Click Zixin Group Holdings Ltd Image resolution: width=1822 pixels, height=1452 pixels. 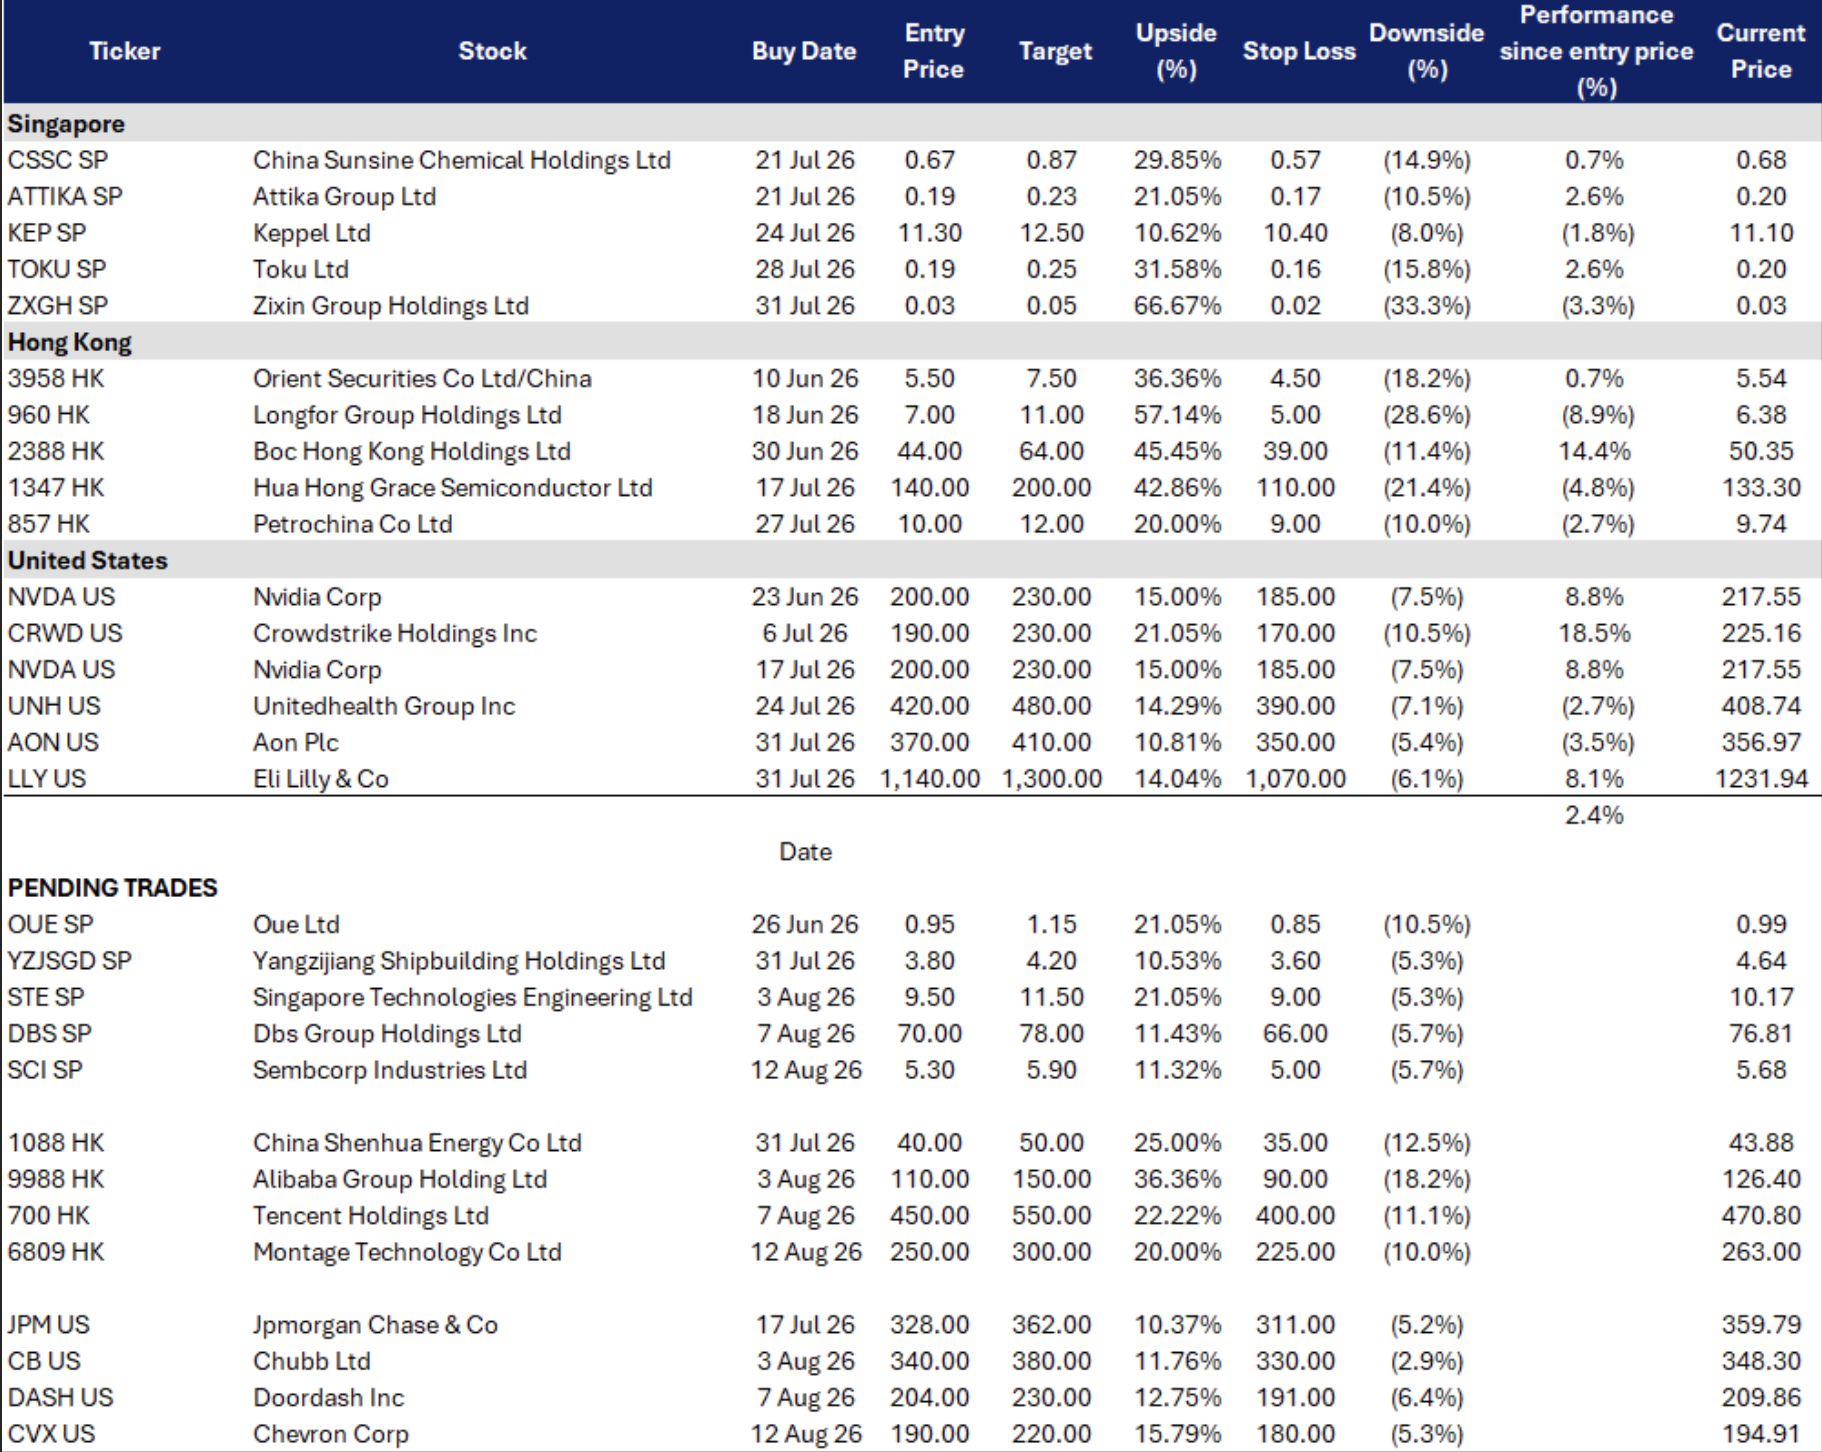391,306
